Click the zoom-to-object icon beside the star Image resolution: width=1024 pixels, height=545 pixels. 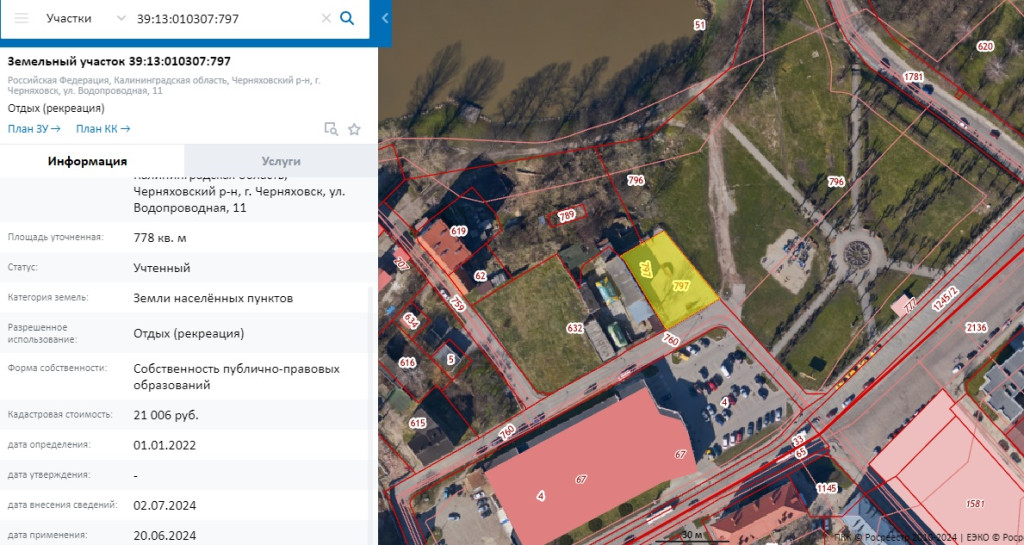[331, 129]
